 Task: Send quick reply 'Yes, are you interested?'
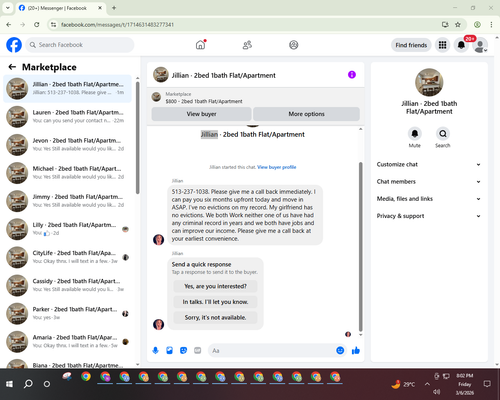(215, 286)
